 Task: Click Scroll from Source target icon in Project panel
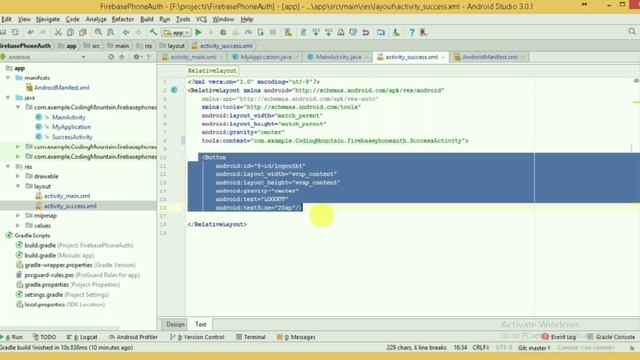point(111,57)
